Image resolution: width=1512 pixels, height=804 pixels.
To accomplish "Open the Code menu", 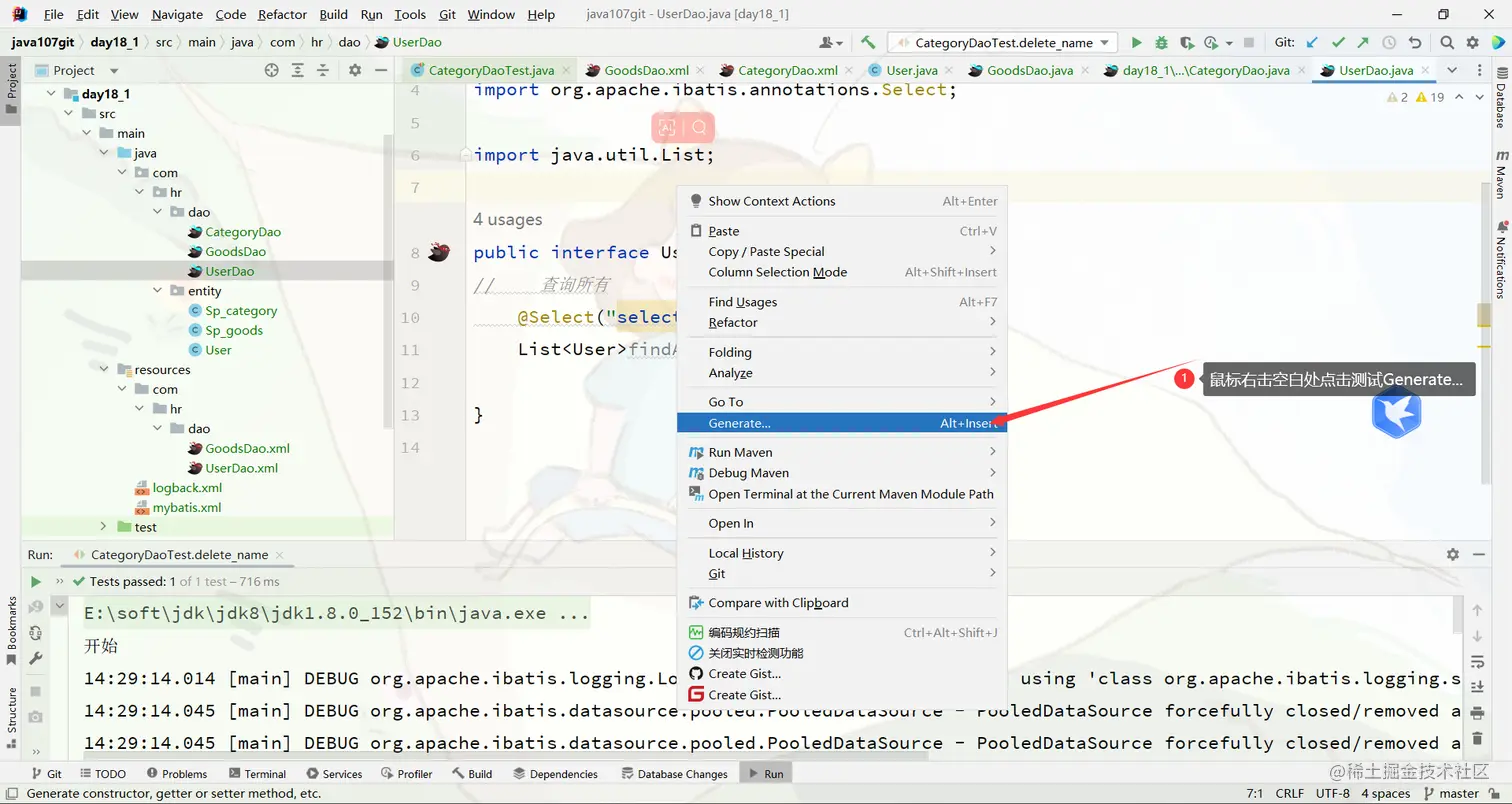I will click(230, 15).
